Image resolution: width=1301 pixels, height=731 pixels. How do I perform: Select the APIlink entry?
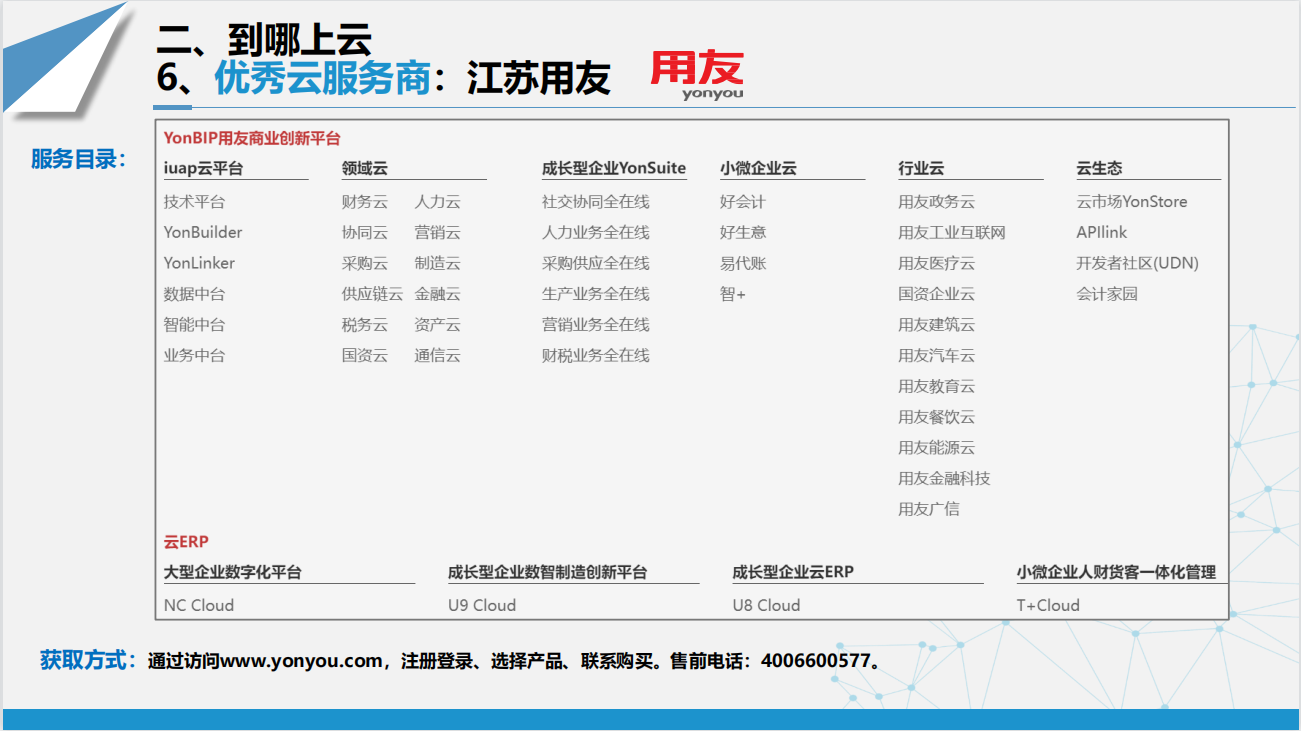(1101, 233)
